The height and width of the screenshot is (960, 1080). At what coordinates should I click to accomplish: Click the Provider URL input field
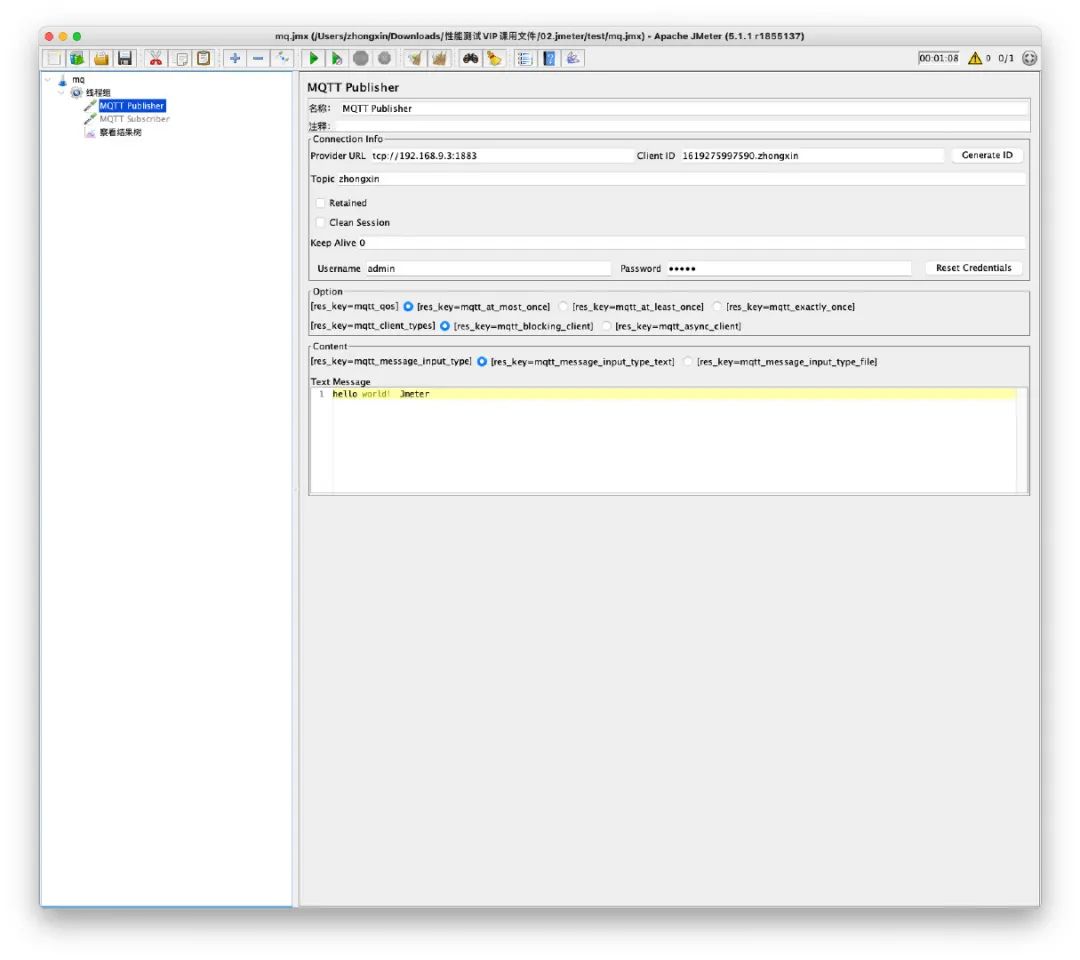point(501,156)
